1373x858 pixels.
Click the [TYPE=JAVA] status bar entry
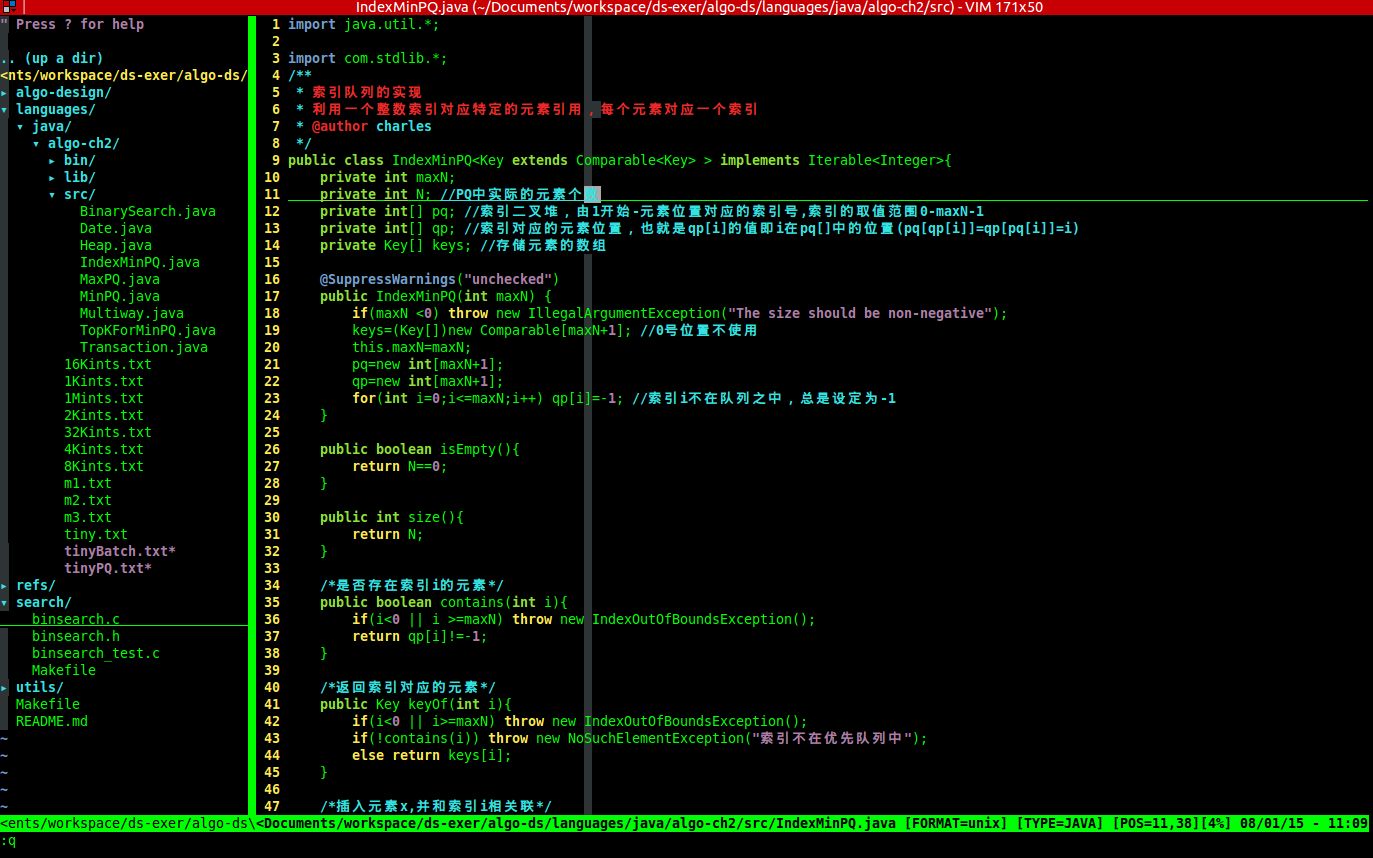point(1060,824)
